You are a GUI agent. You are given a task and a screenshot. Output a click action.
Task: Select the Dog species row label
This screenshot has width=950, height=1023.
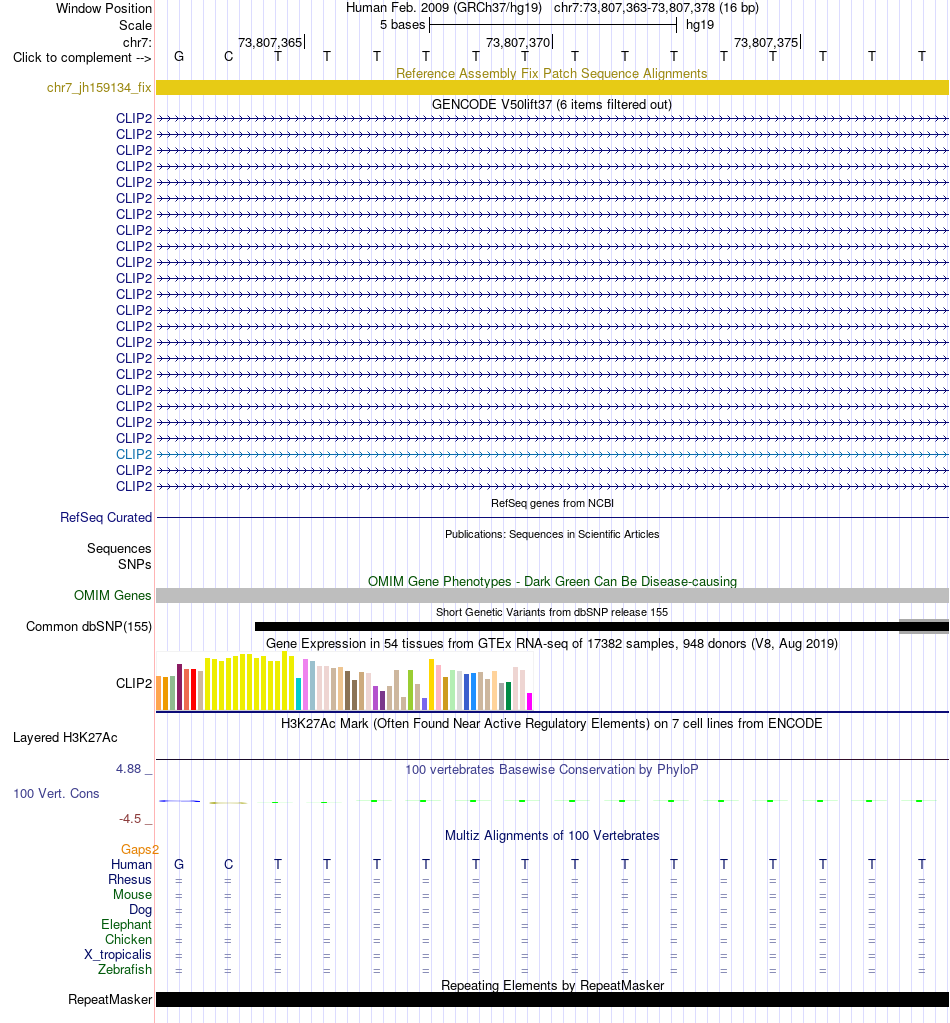click(x=140, y=909)
